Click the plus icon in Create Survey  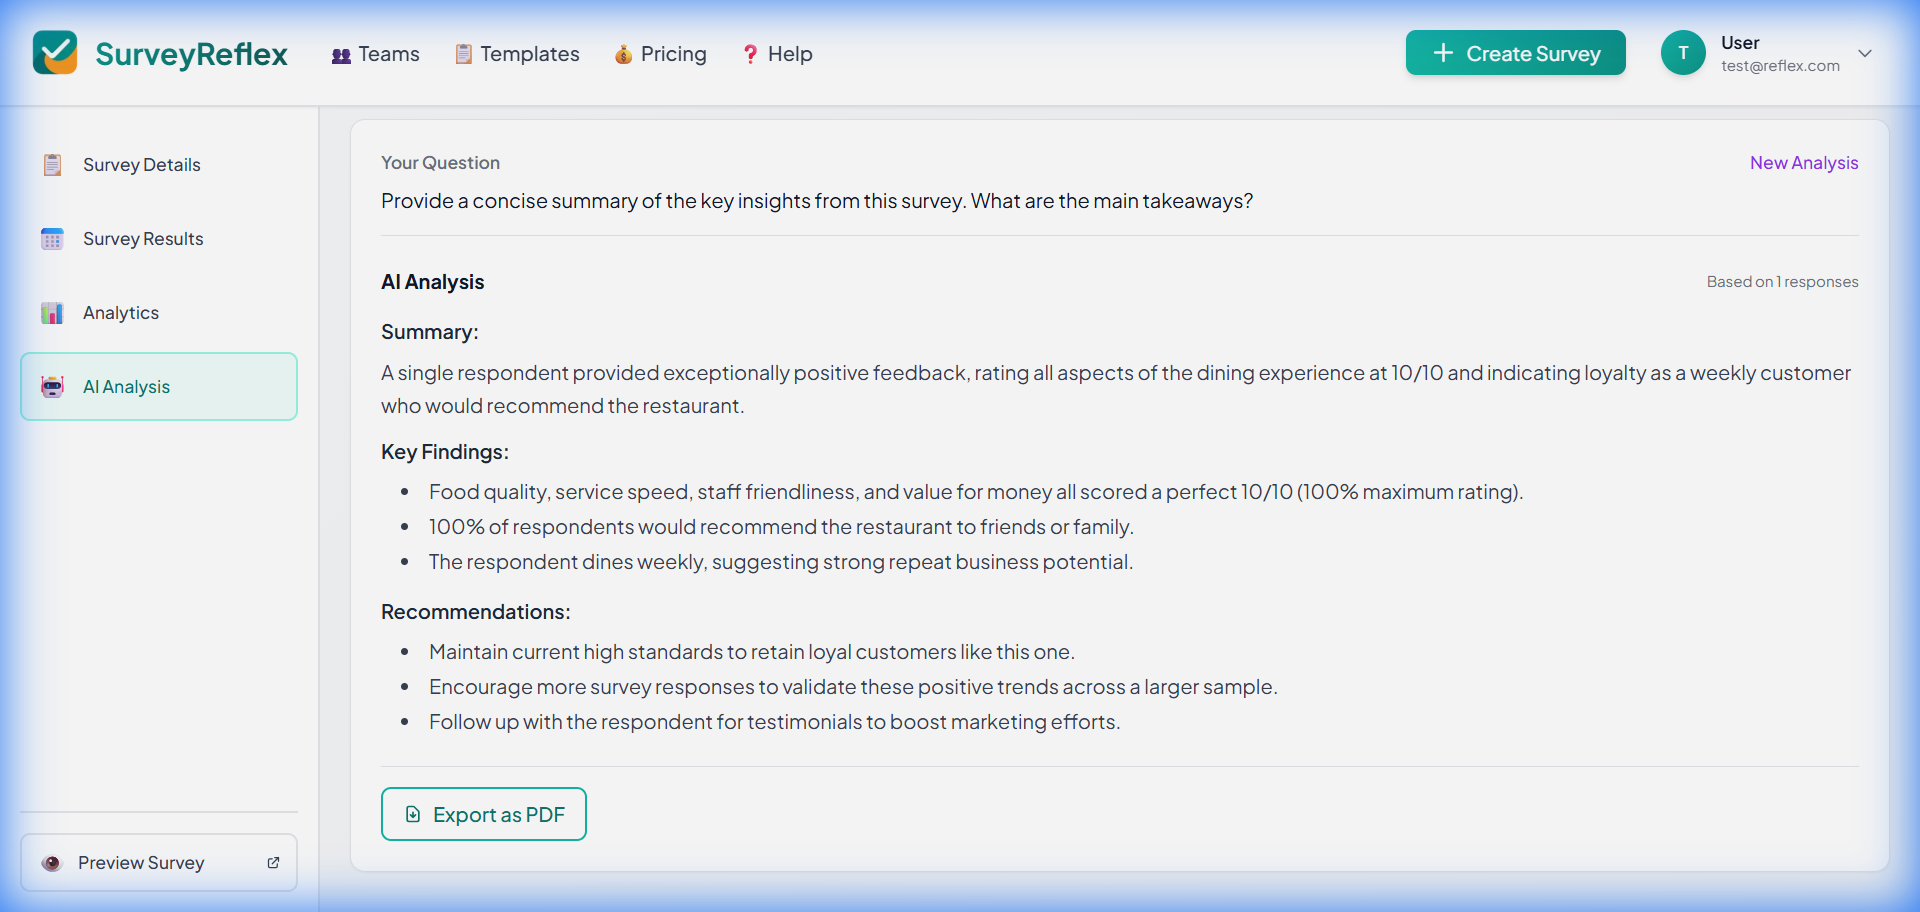click(1443, 53)
